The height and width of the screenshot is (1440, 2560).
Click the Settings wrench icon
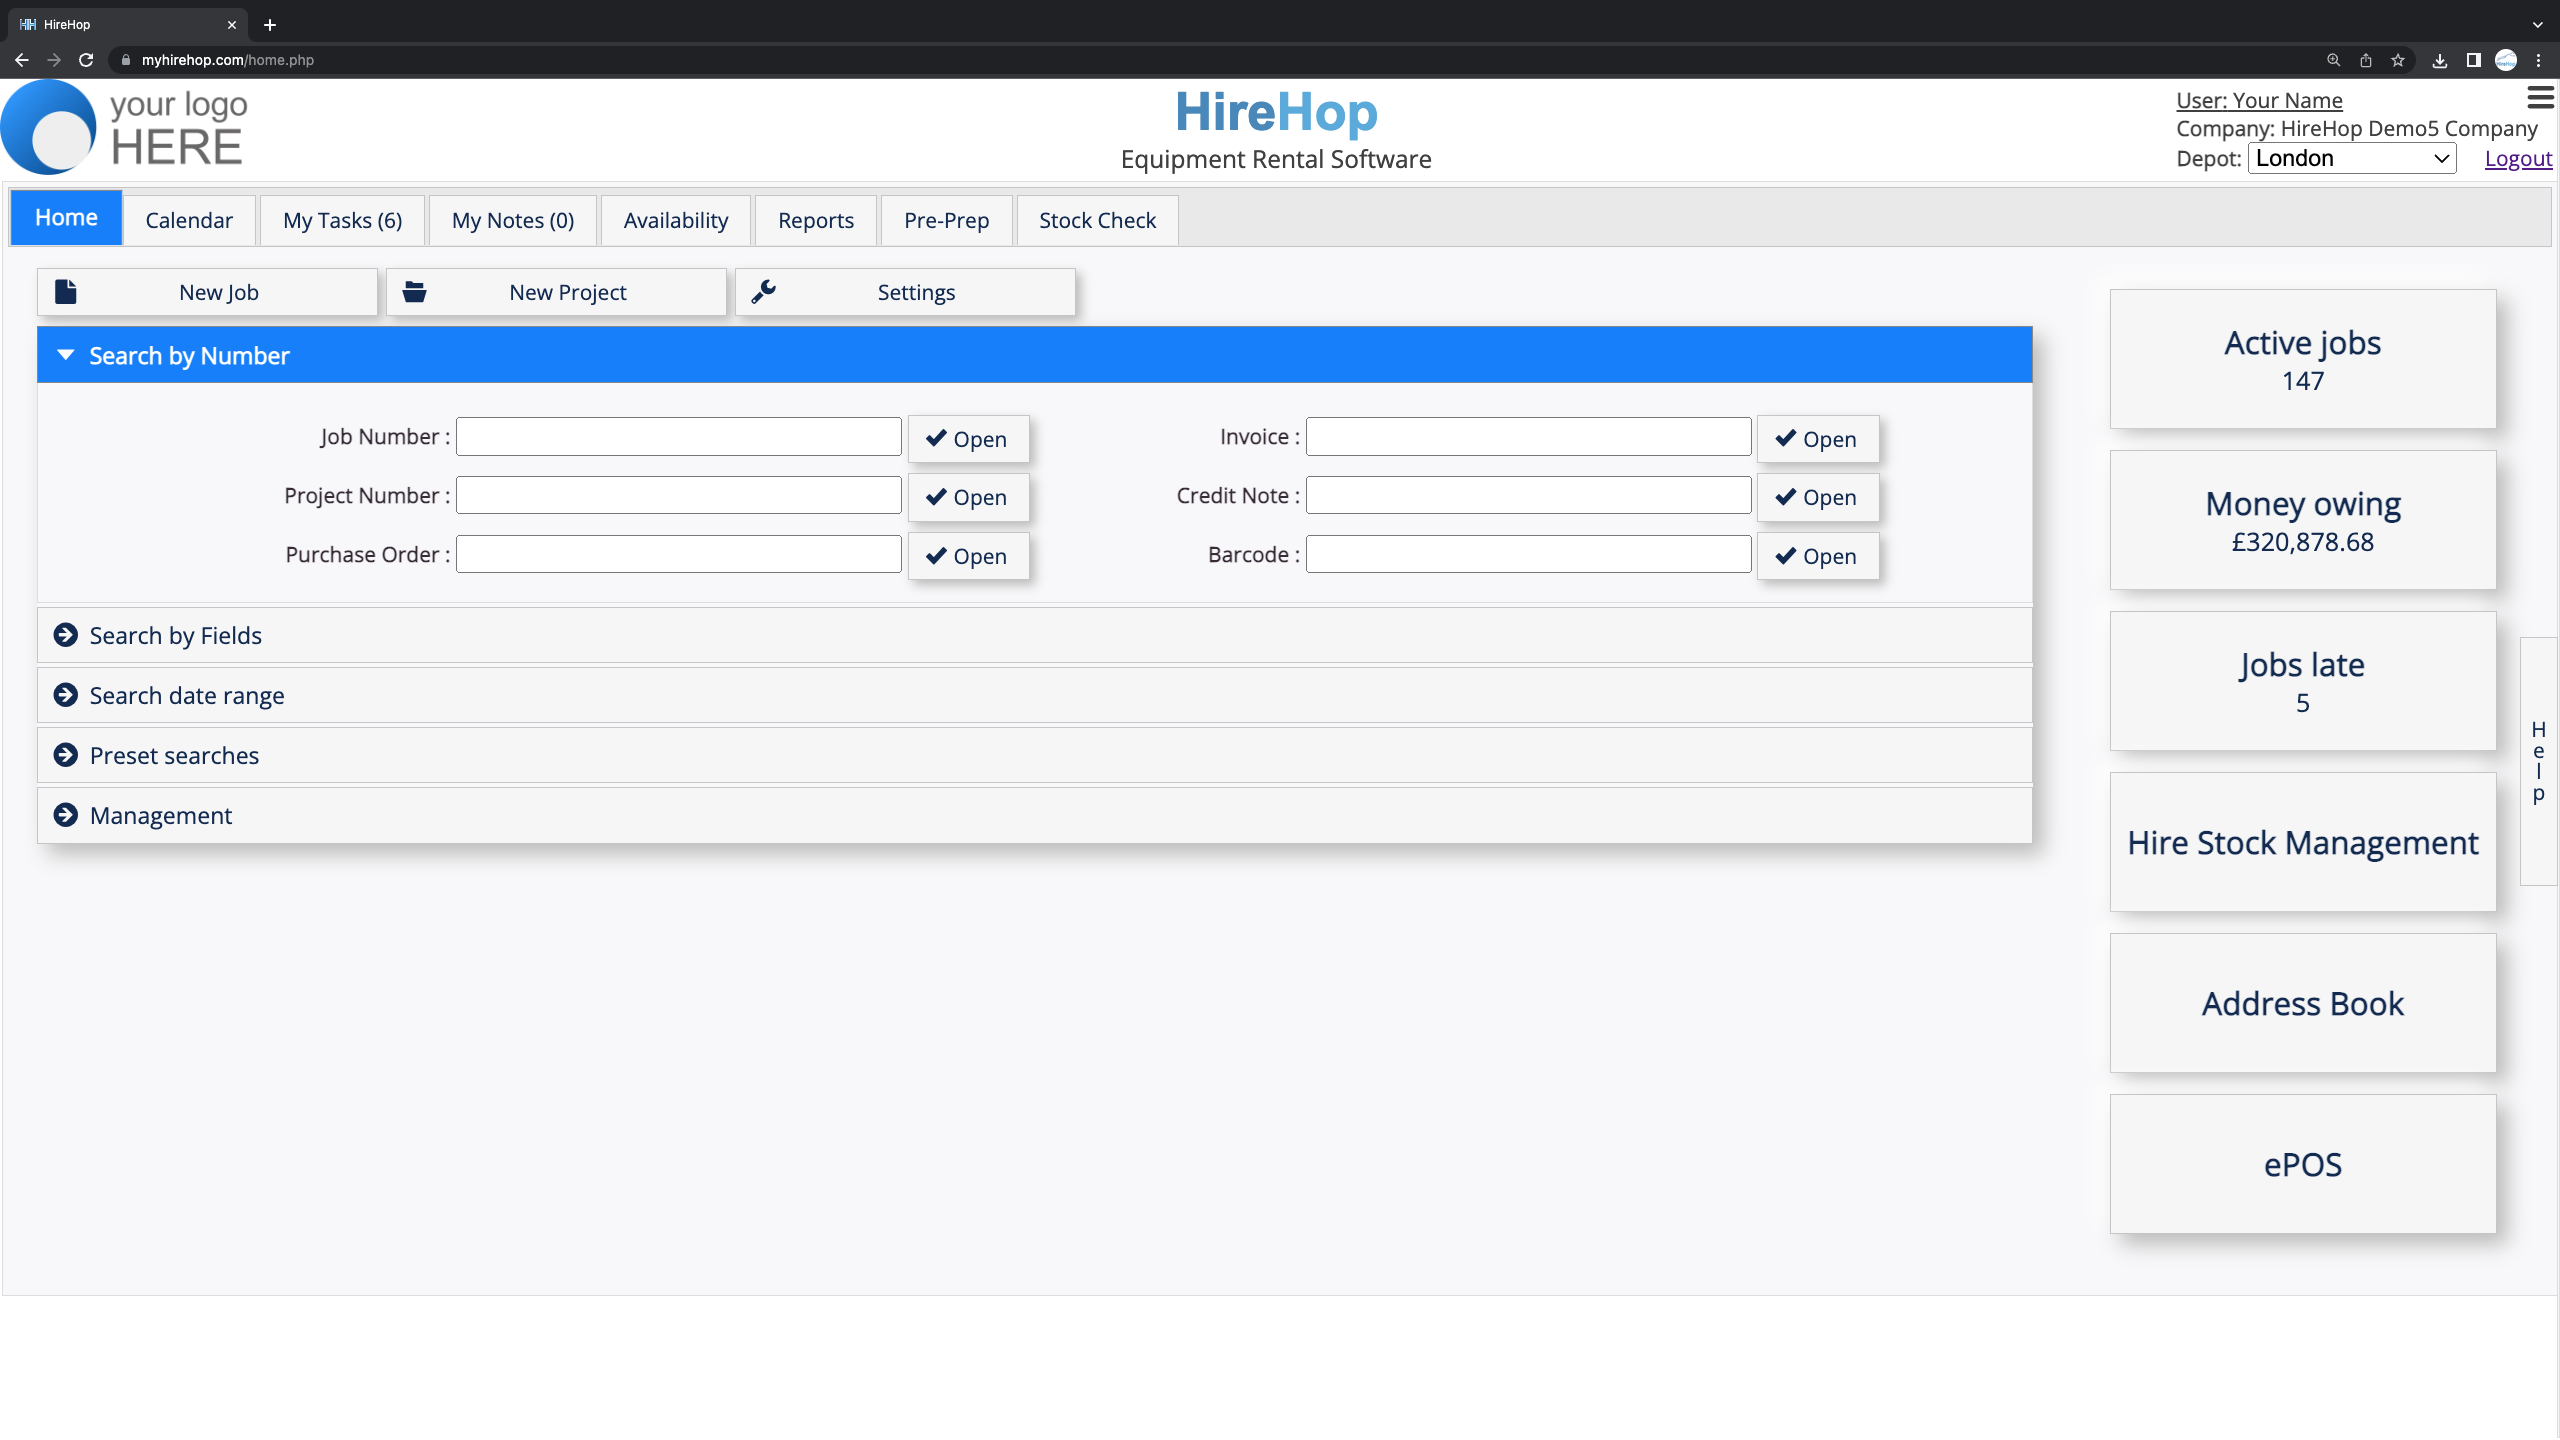764,291
